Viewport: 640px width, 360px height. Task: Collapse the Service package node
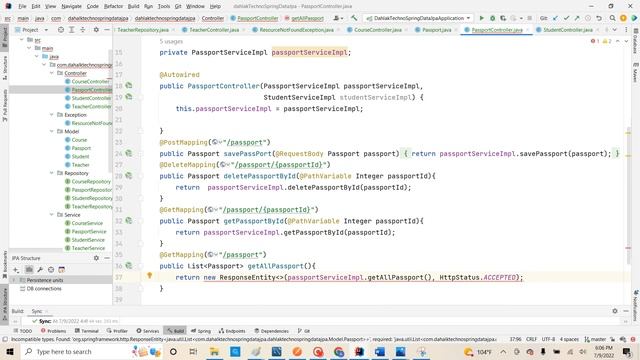(52, 215)
